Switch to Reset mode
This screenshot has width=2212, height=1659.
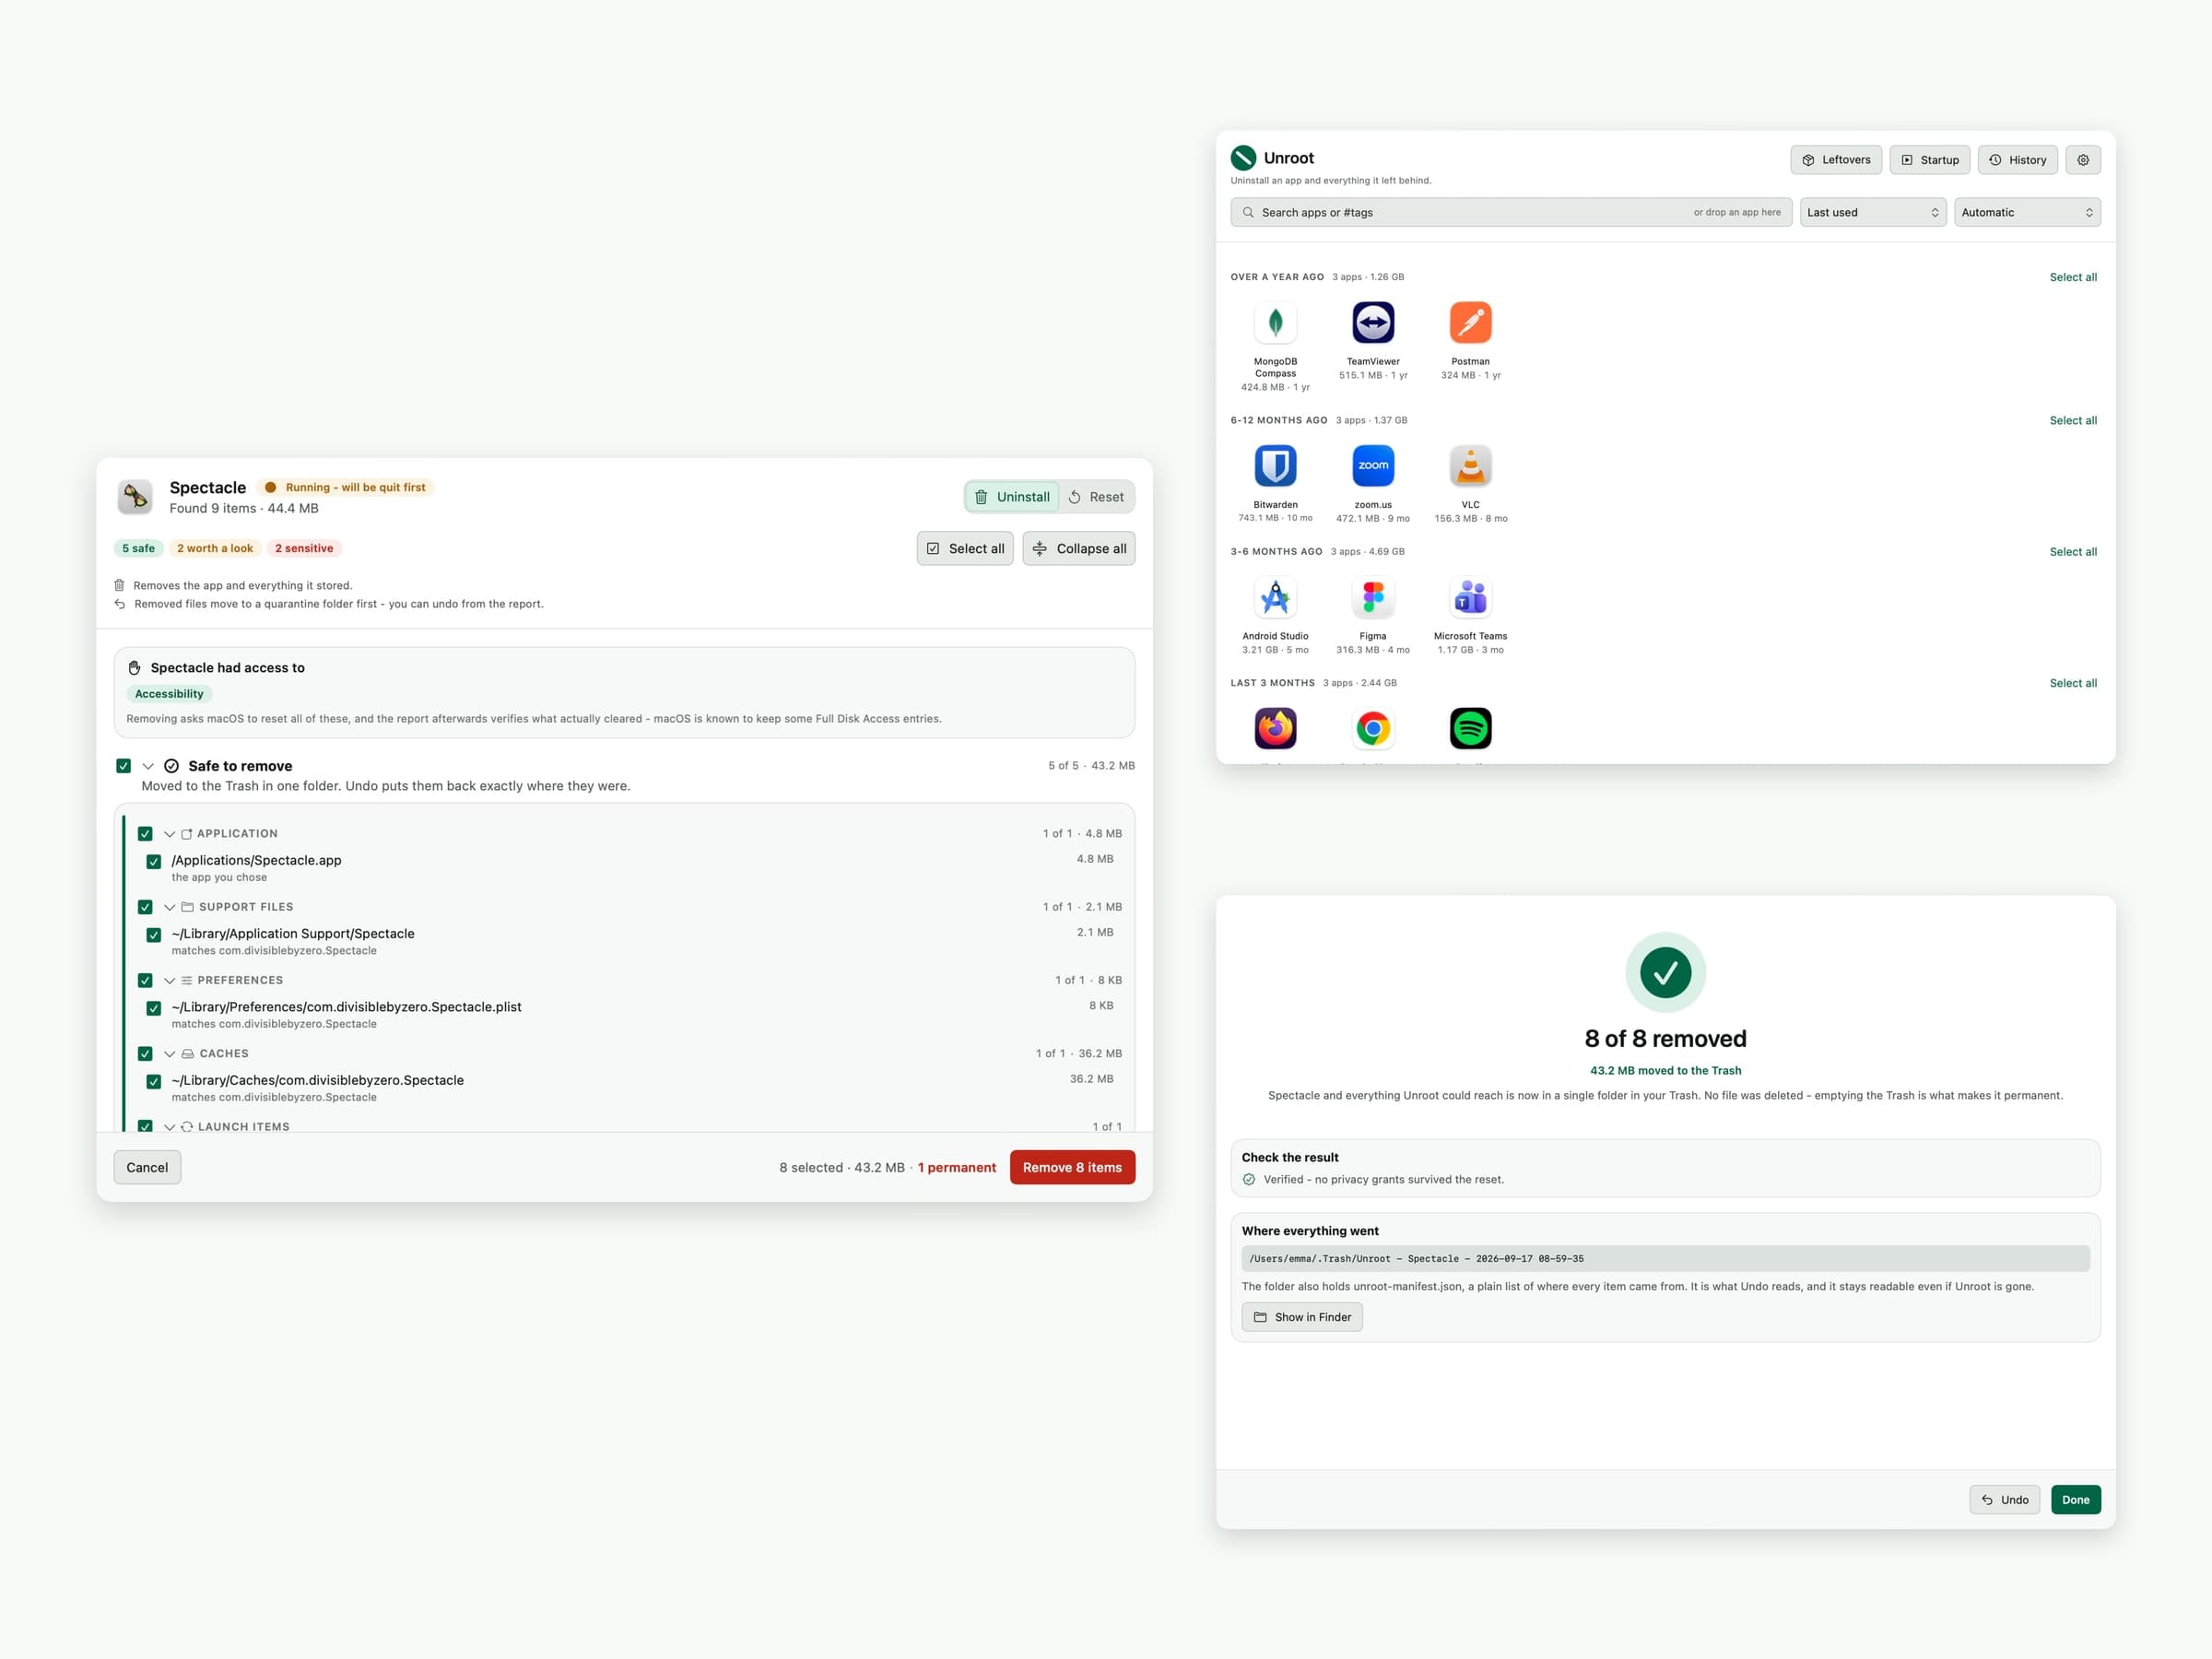tap(1096, 497)
